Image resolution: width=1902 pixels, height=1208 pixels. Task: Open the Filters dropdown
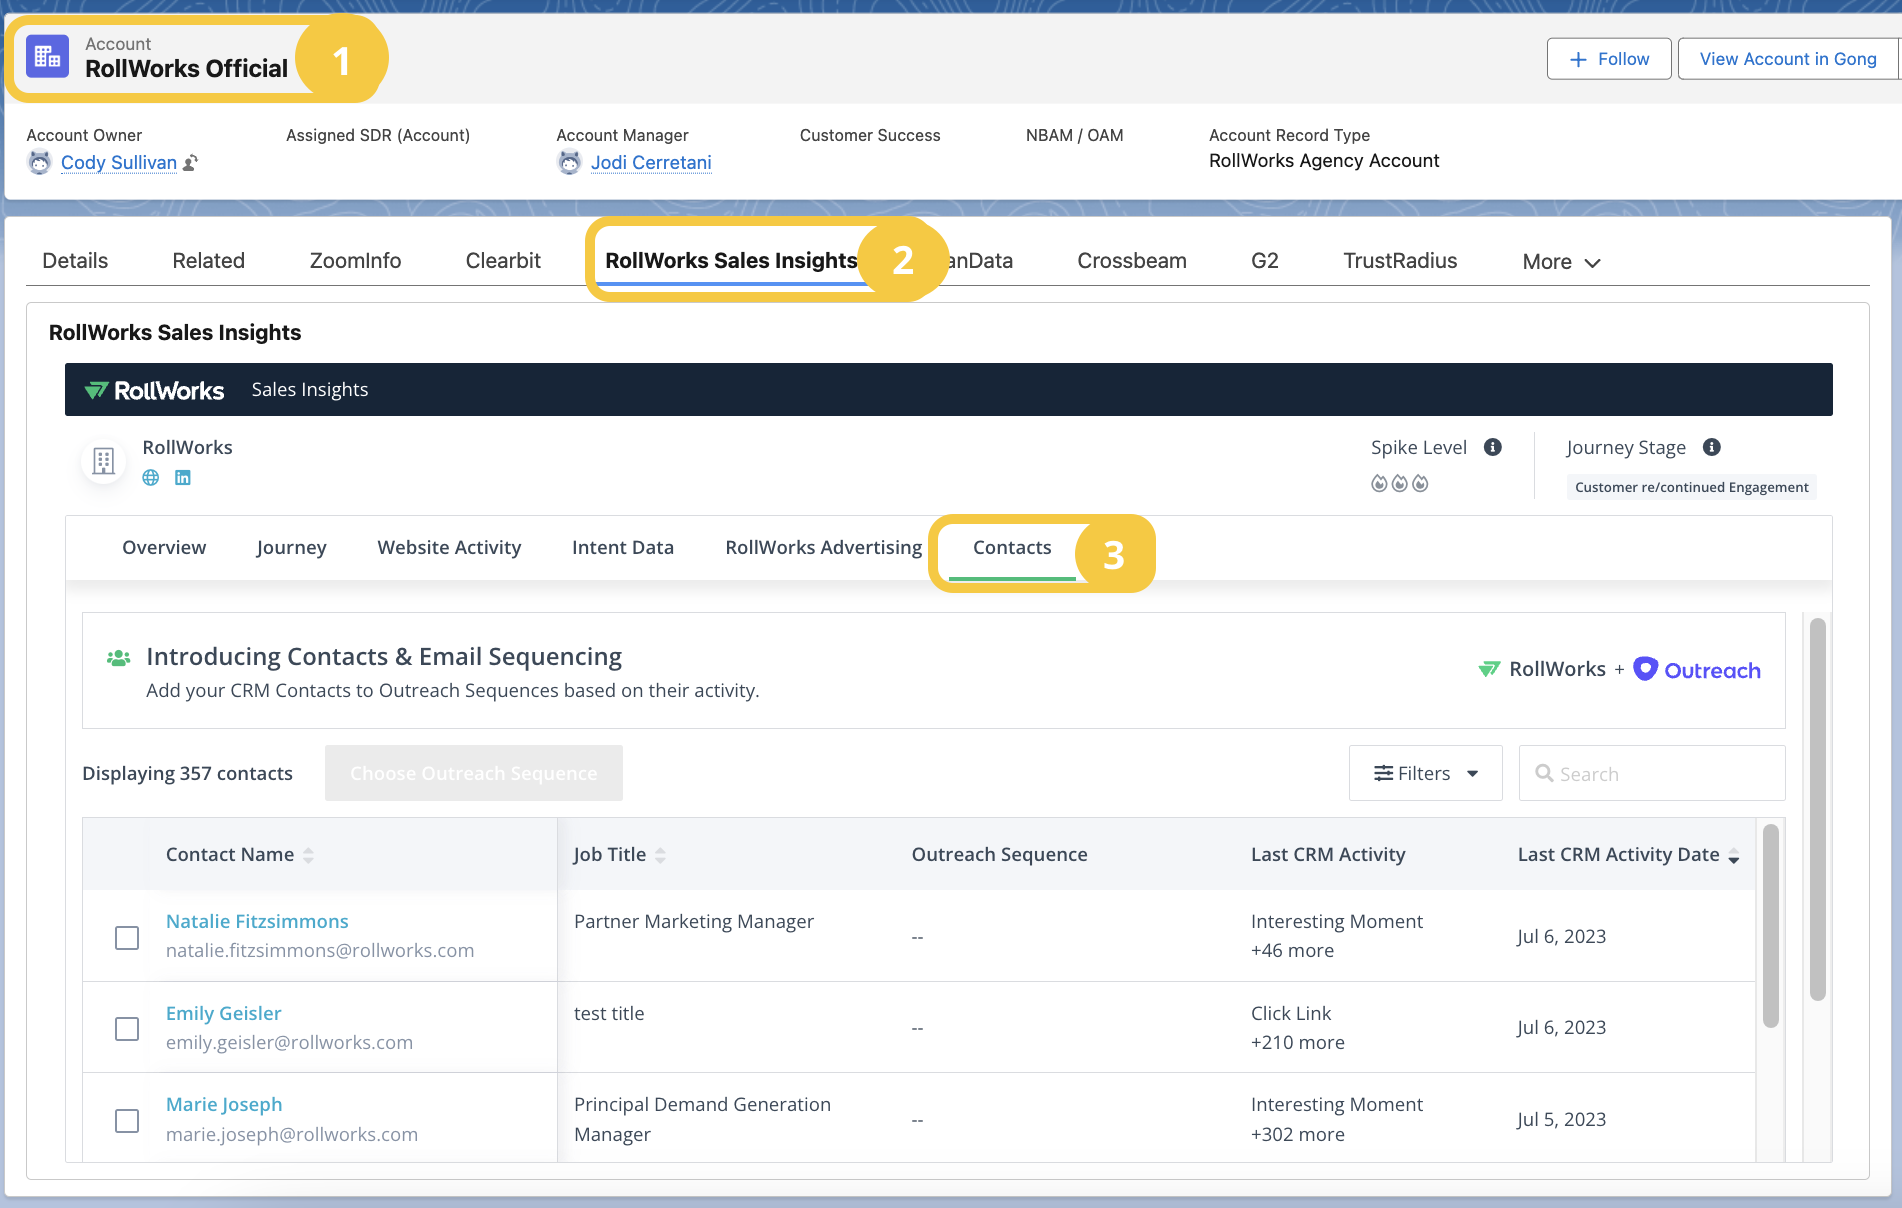tap(1425, 773)
